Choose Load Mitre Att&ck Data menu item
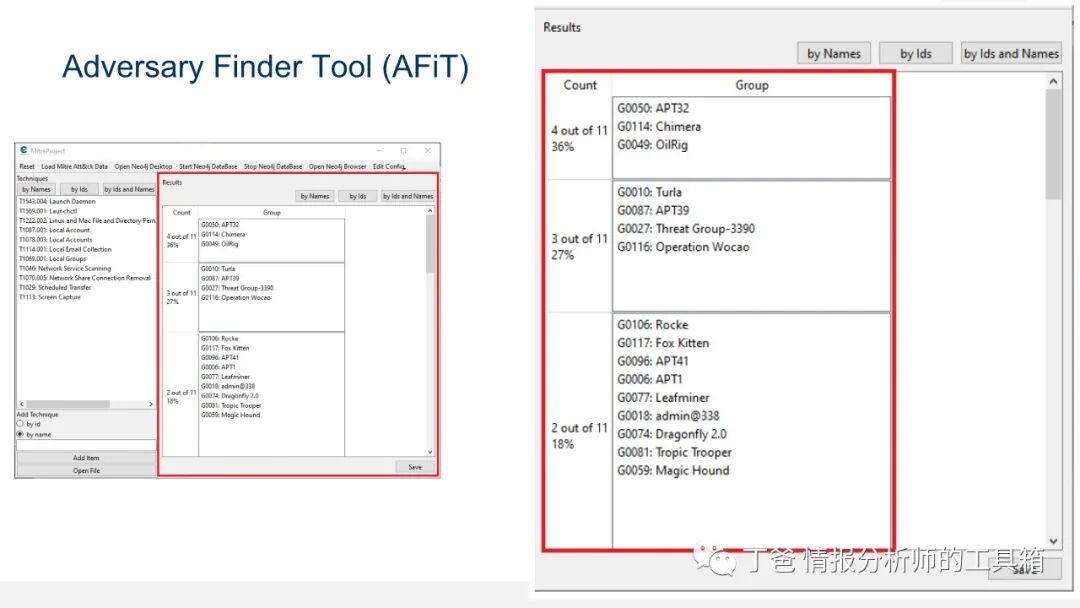The image size is (1080, 608). (x=74, y=167)
